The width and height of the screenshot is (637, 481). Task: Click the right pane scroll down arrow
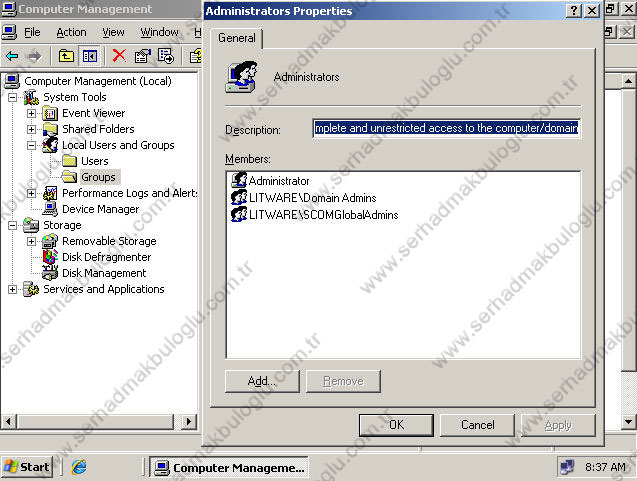click(x=628, y=422)
